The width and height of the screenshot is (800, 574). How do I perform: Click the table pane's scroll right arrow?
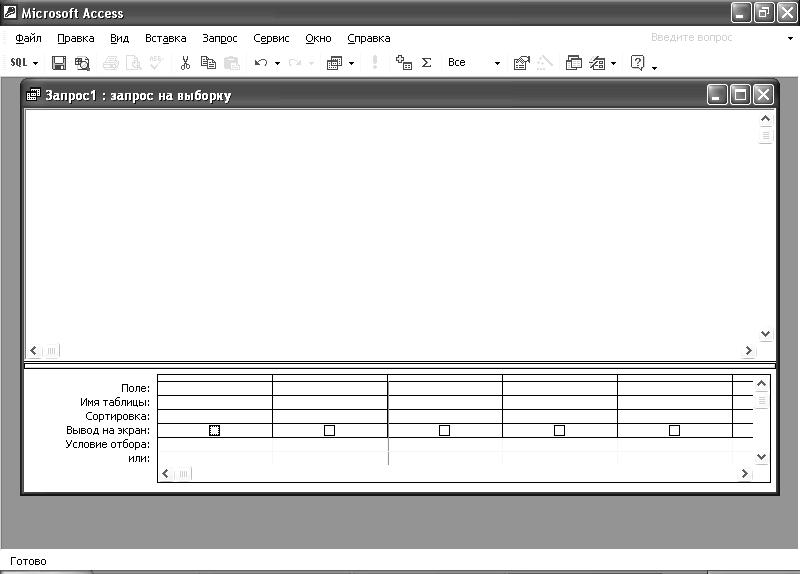[748, 351]
